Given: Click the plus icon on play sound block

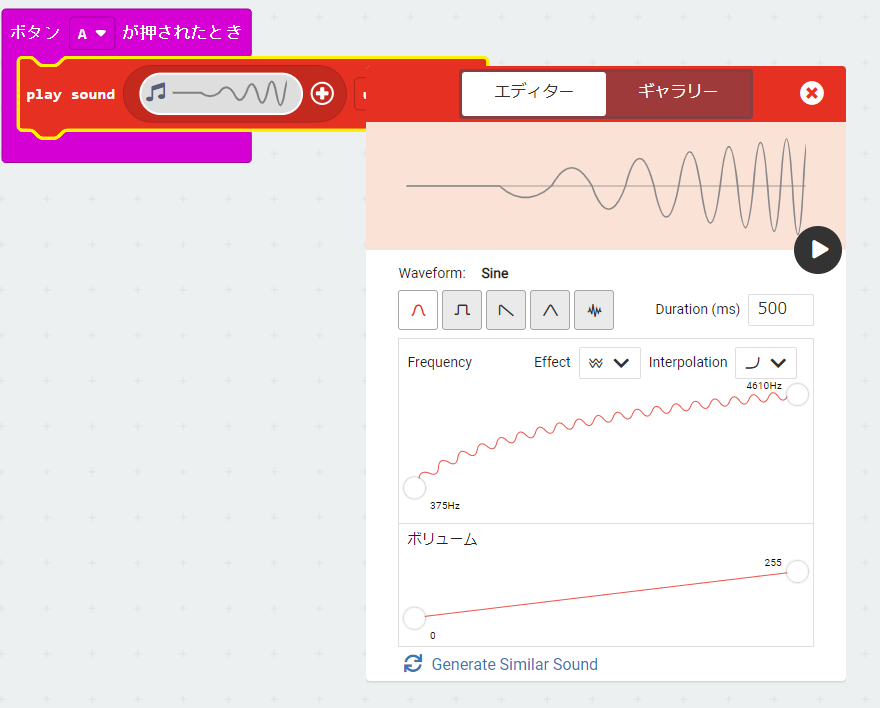Looking at the screenshot, I should click(322, 94).
